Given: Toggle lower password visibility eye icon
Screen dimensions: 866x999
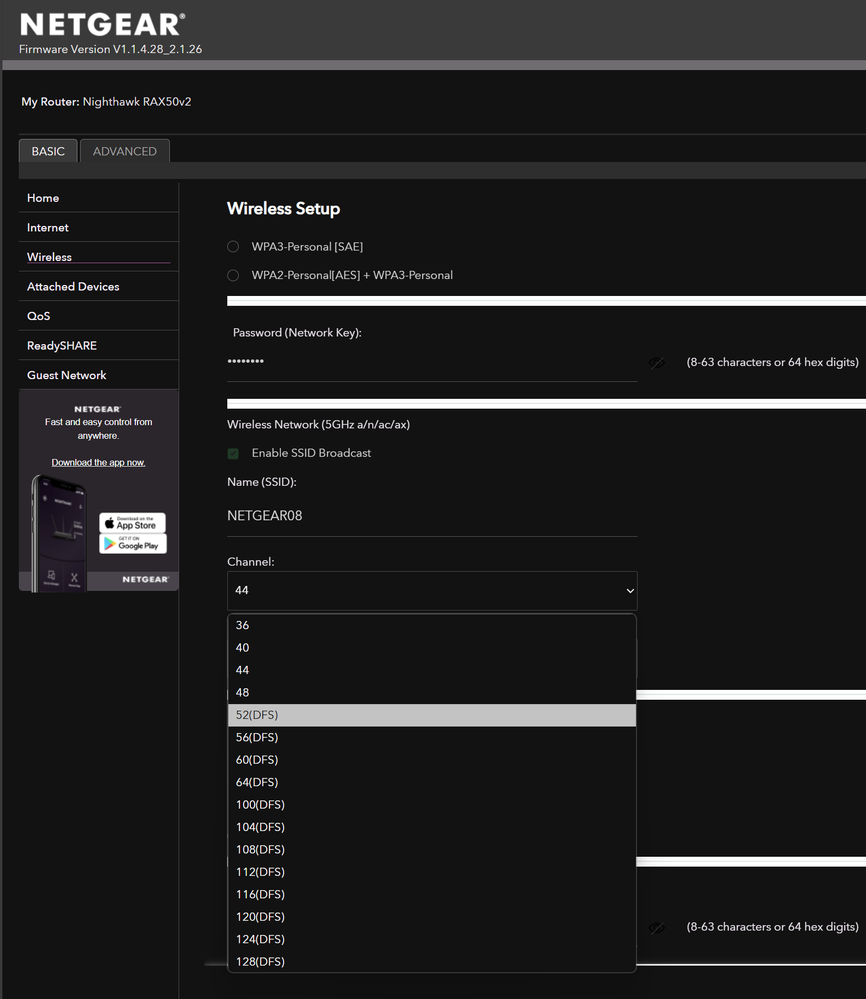Looking at the screenshot, I should [656, 928].
